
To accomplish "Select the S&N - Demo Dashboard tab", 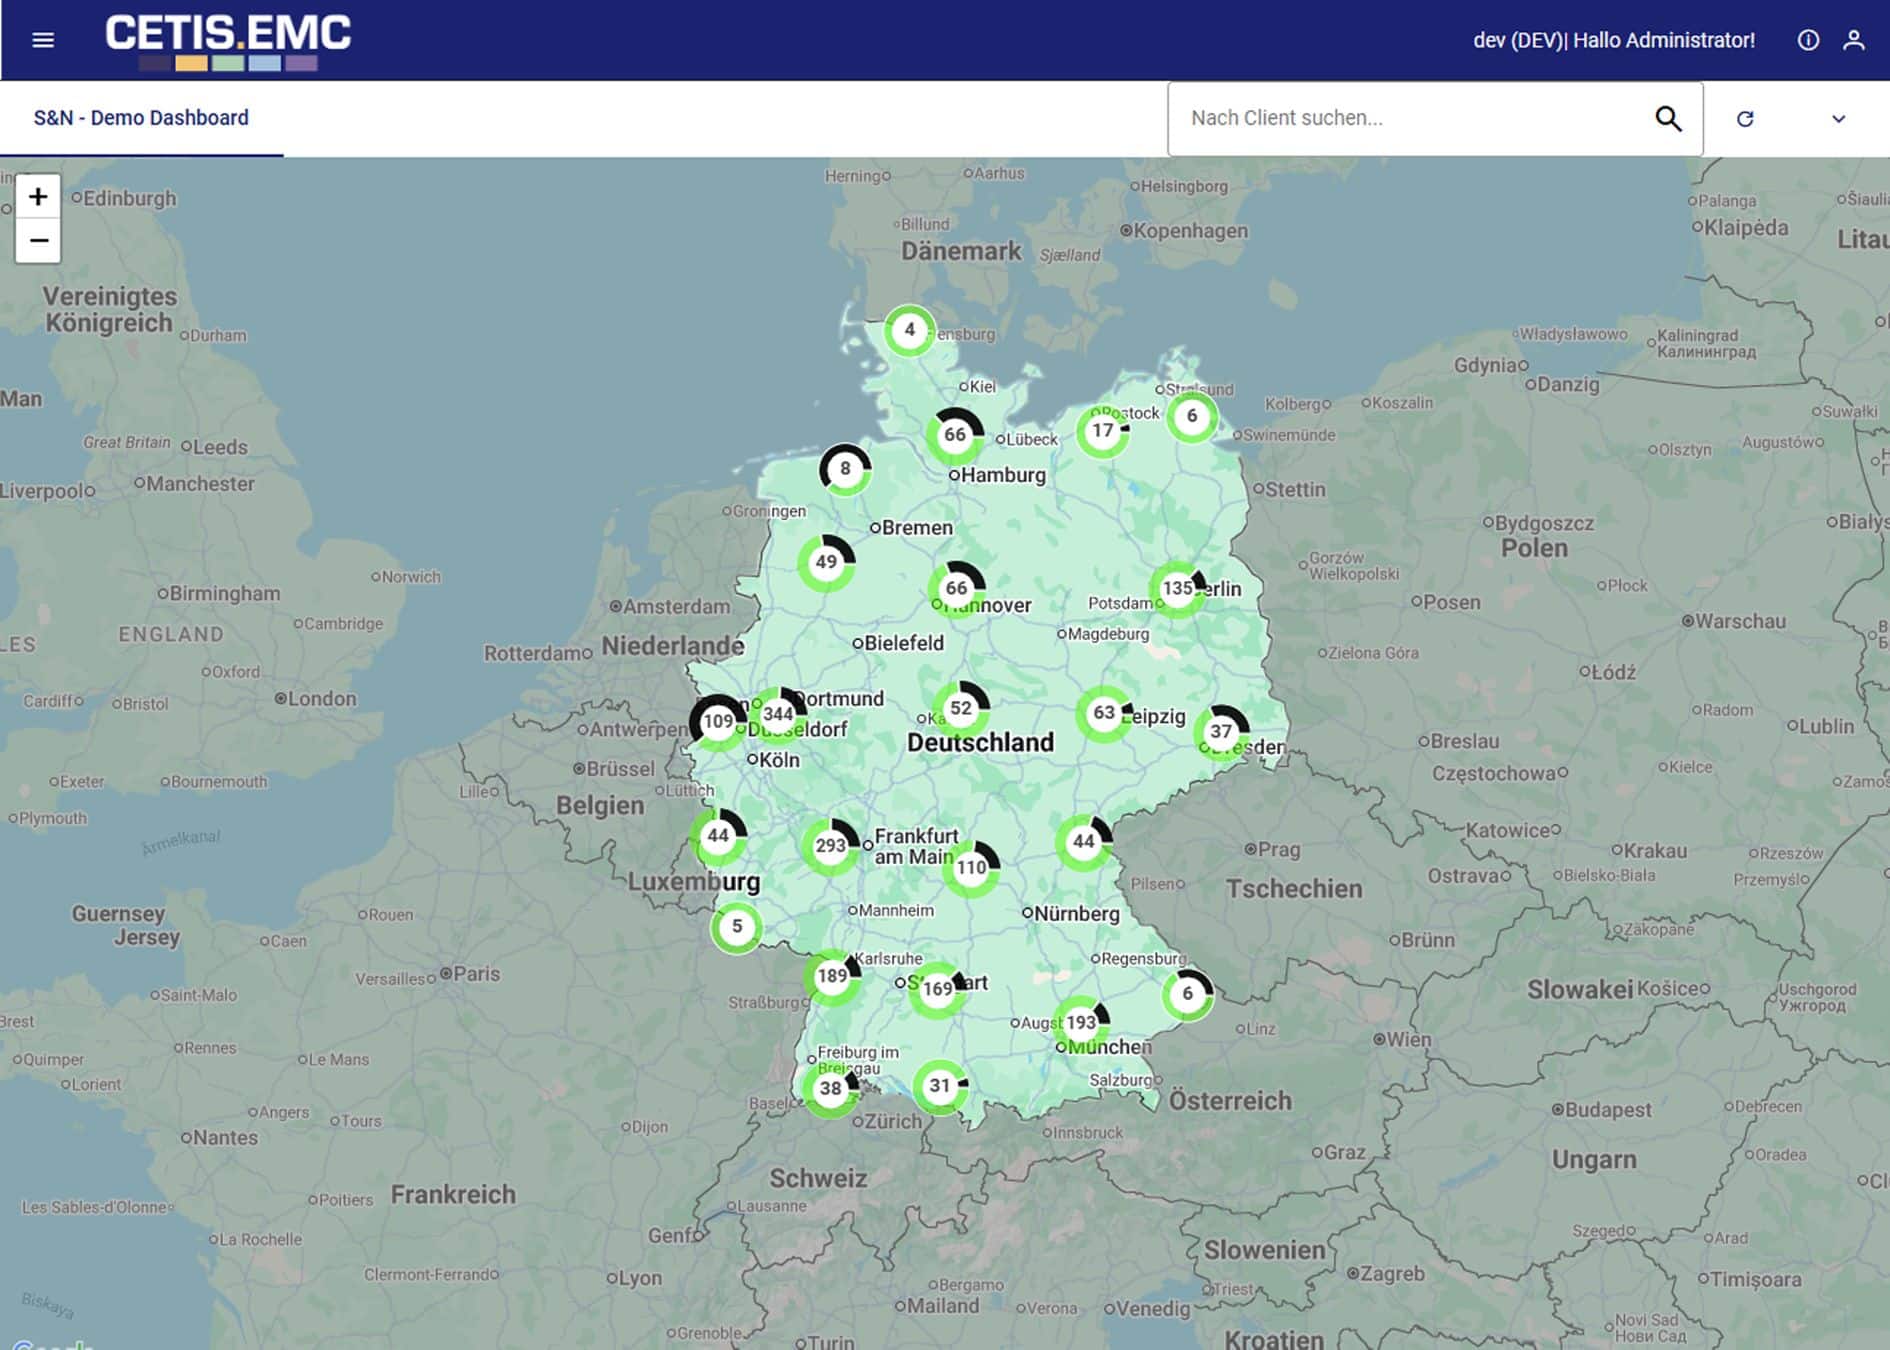I will point(141,118).
